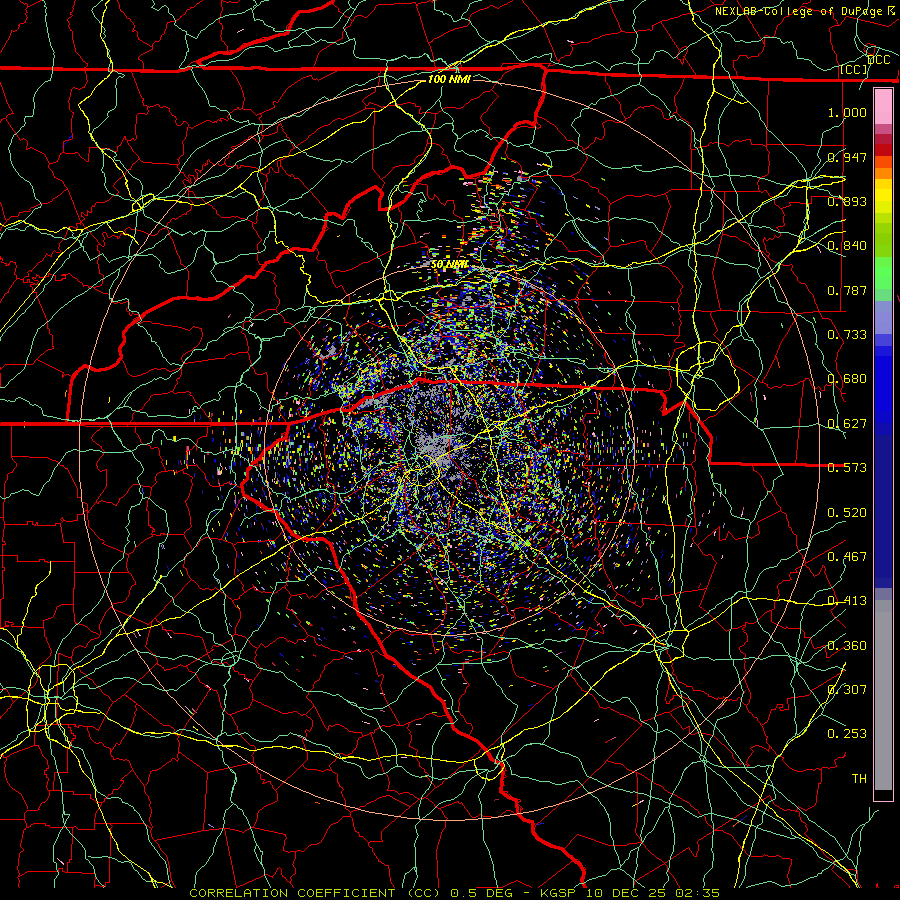Click the 100 NMI range ring label
Viewport: 900px width, 900px height.
pyautogui.click(x=449, y=79)
